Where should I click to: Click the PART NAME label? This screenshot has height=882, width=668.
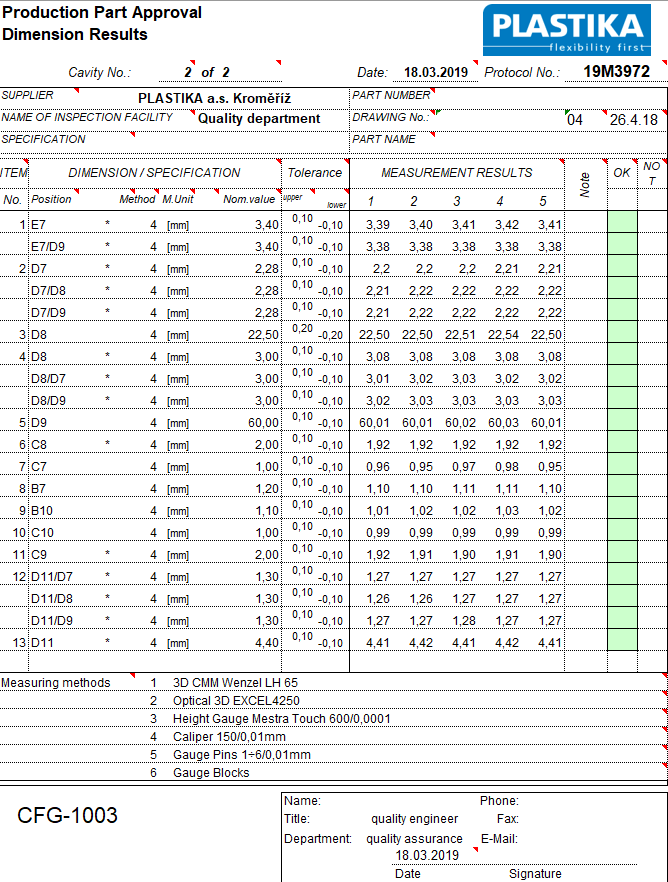click(383, 139)
